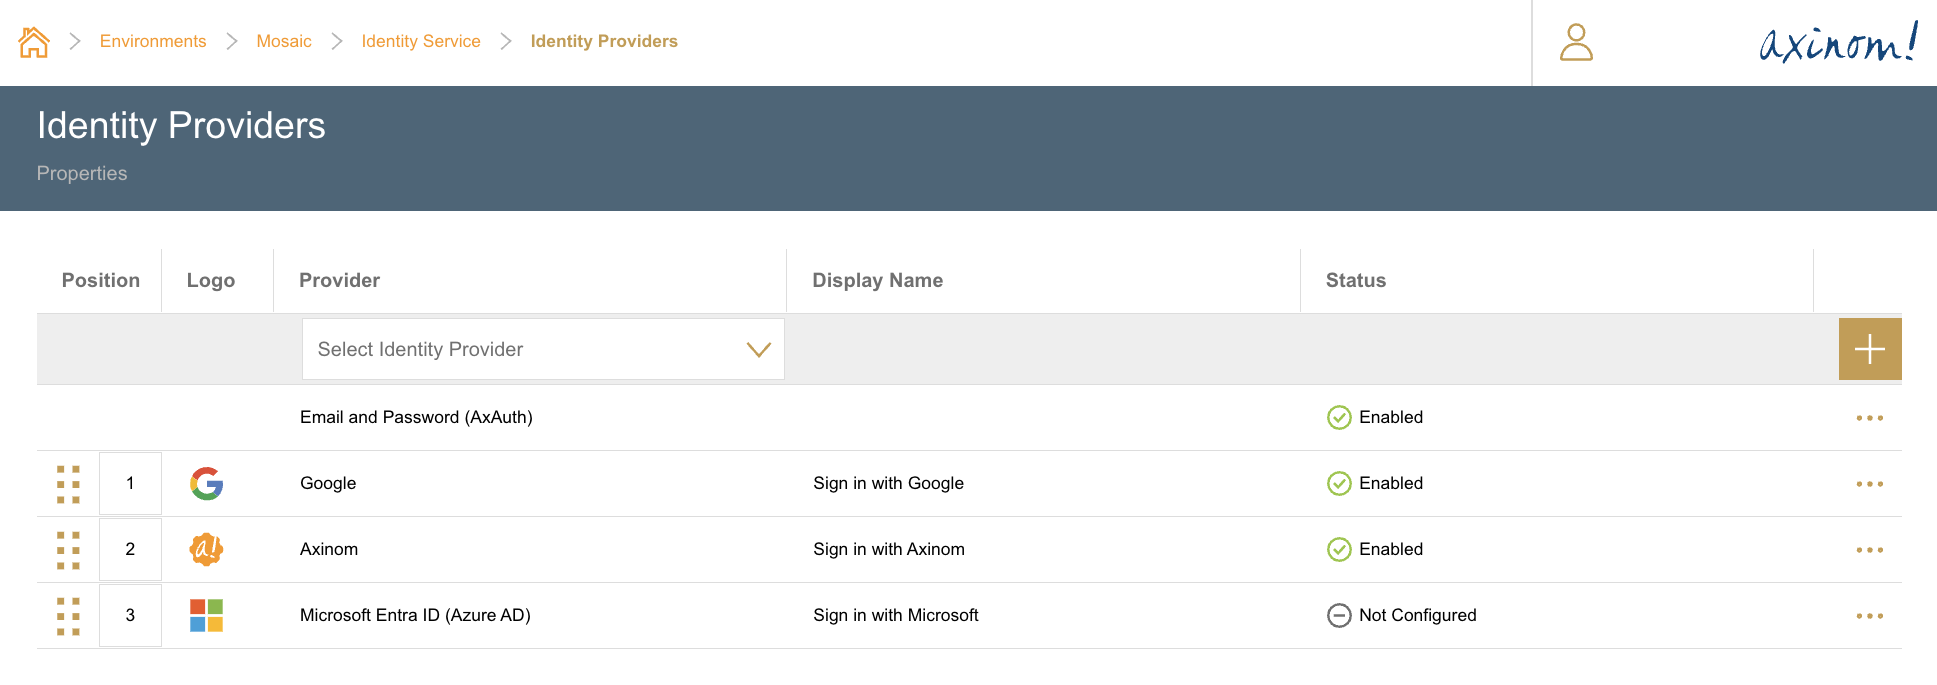Click the home icon in breadcrumb

(x=34, y=42)
